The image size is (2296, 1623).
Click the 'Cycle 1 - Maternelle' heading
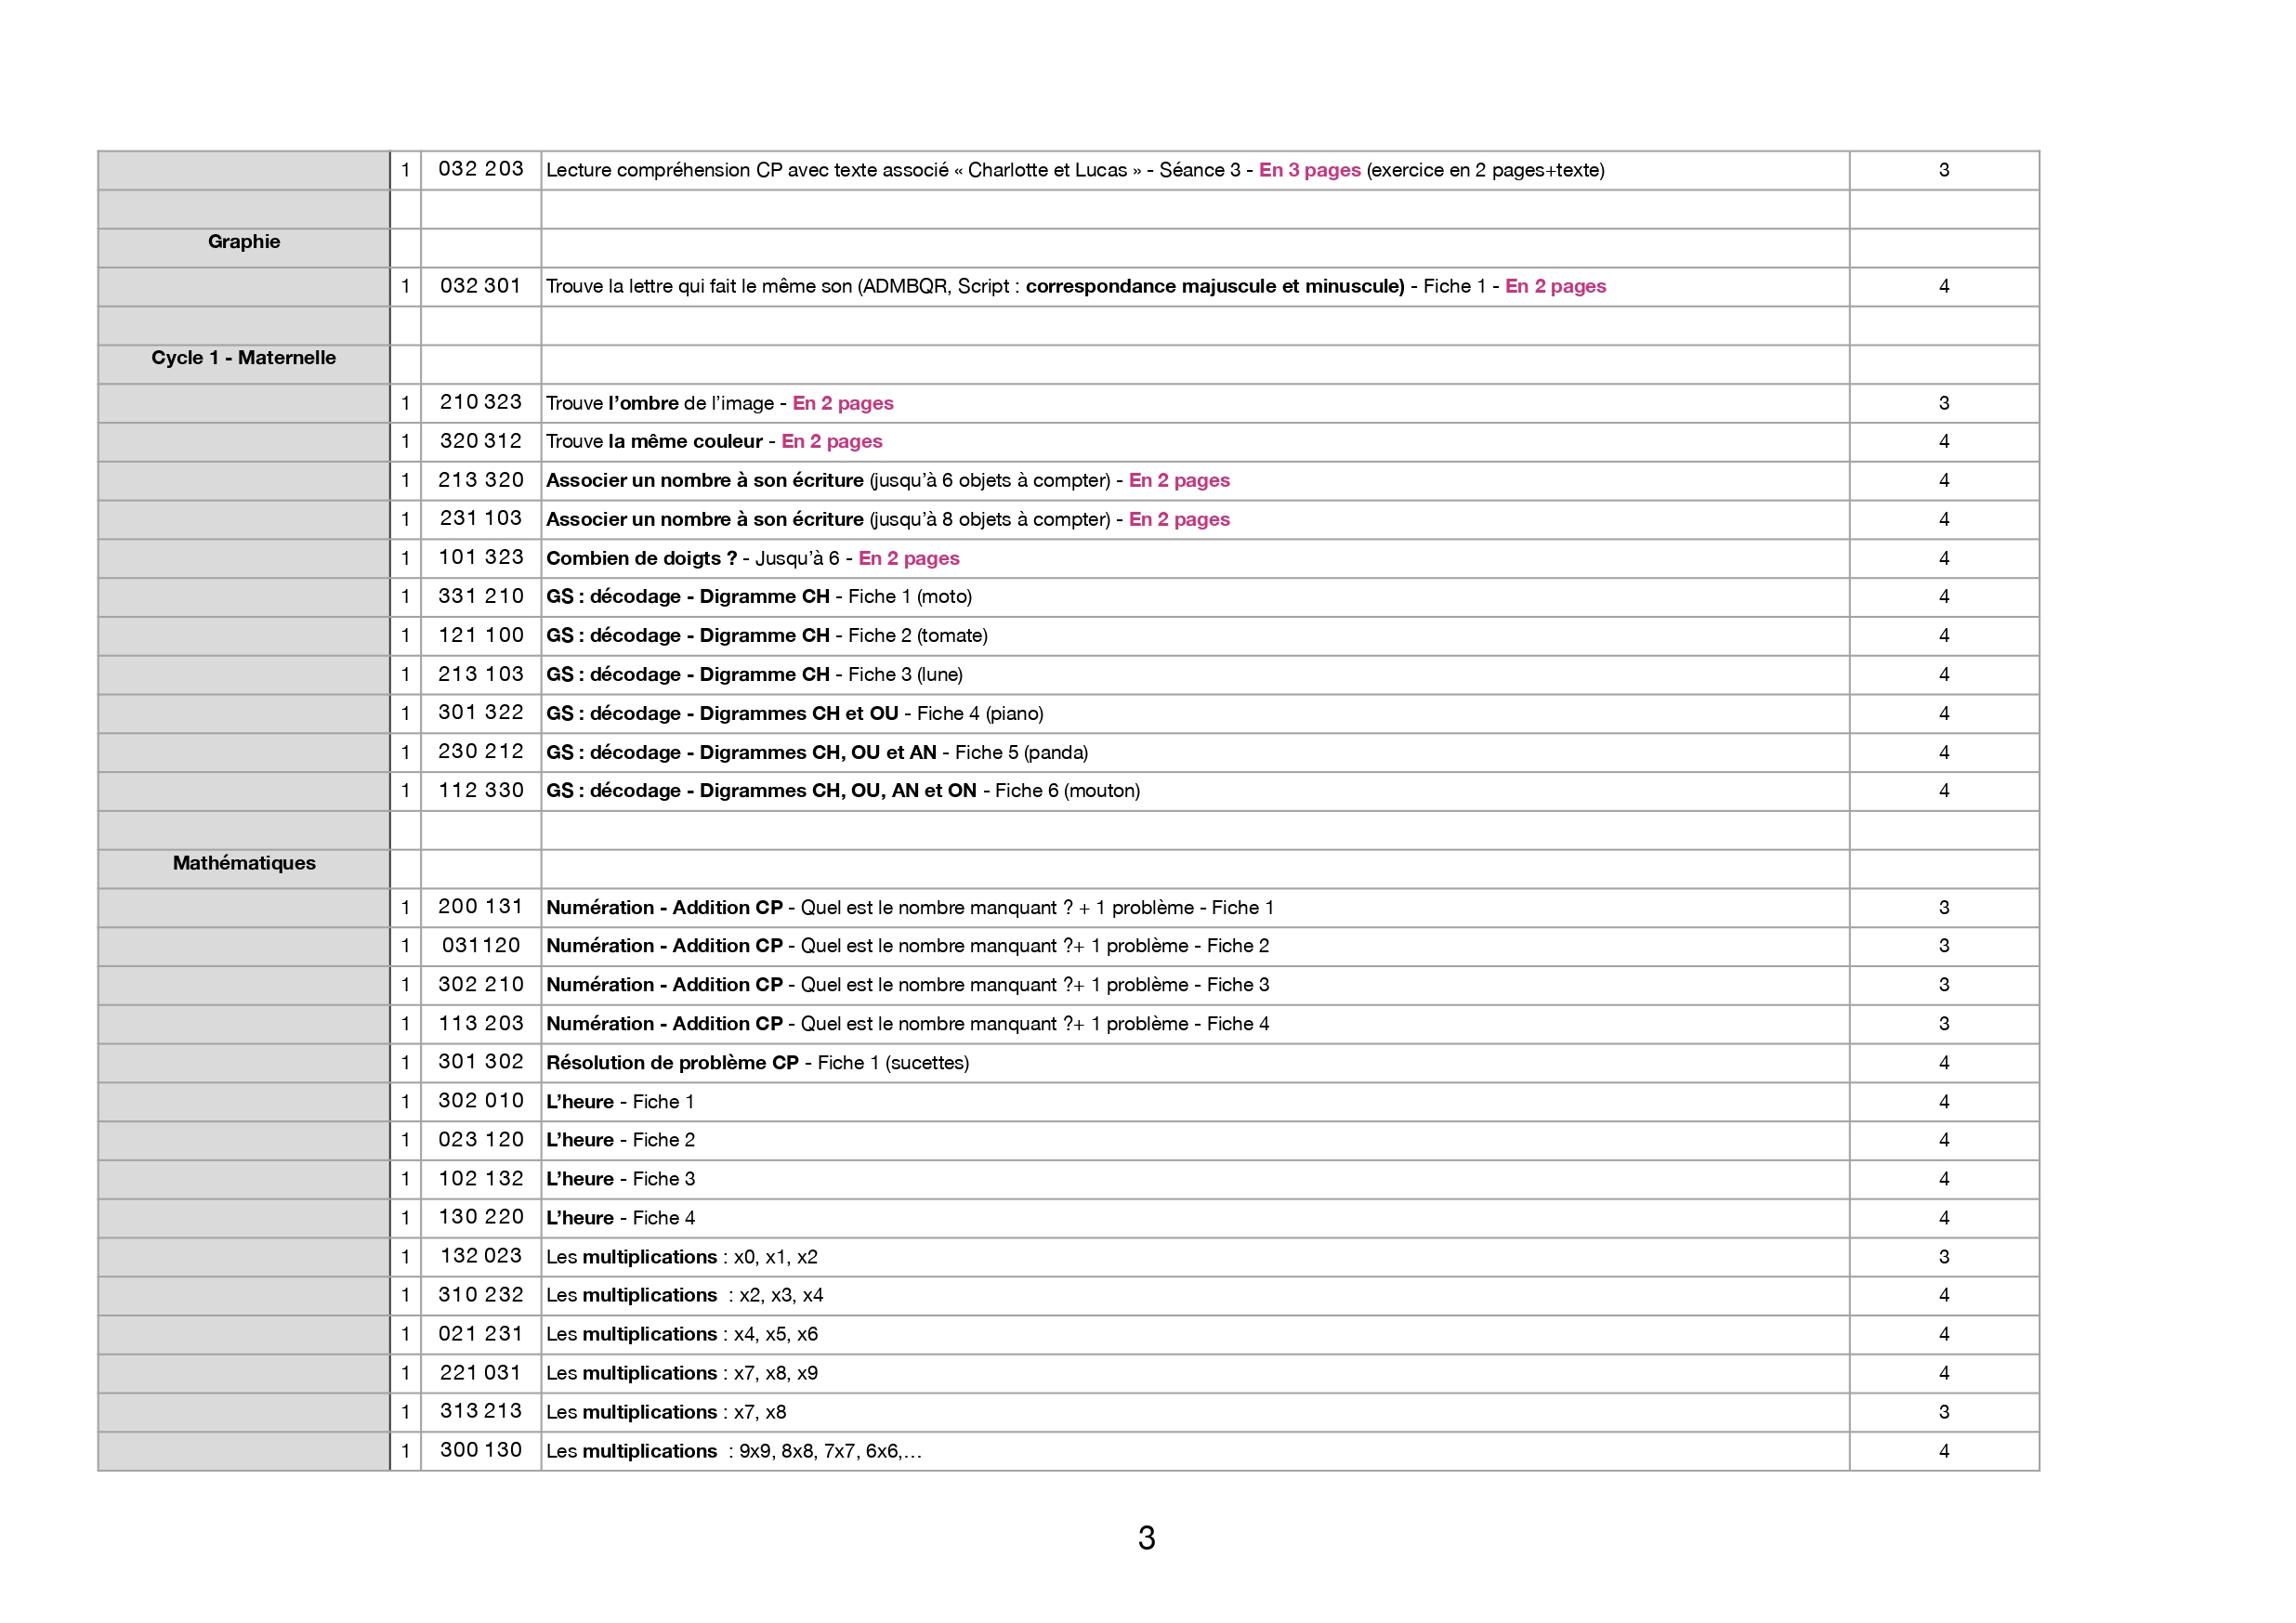pos(244,357)
